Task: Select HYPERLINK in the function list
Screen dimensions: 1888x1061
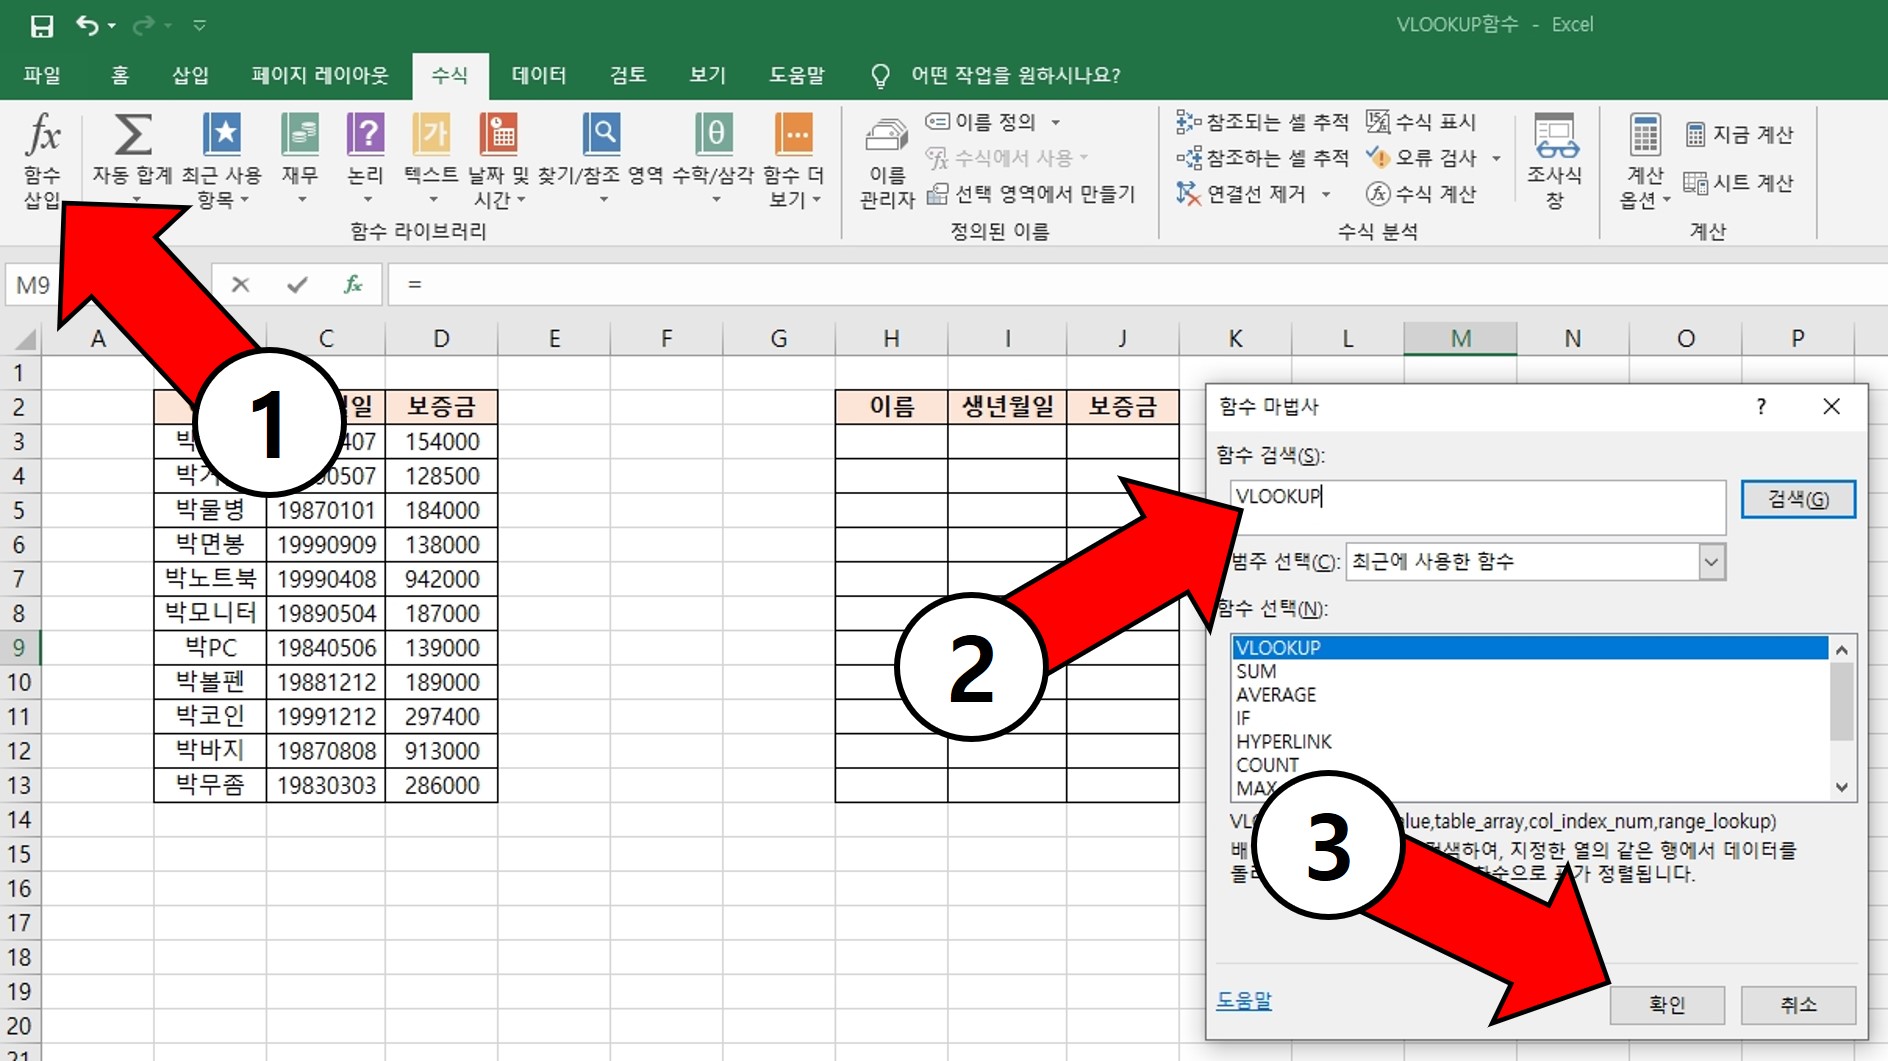Action: tap(1529, 742)
